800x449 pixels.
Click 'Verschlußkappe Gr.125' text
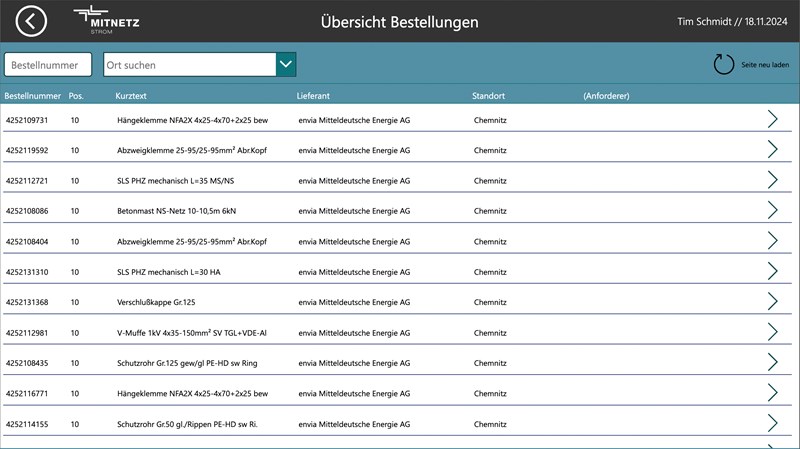156,302
